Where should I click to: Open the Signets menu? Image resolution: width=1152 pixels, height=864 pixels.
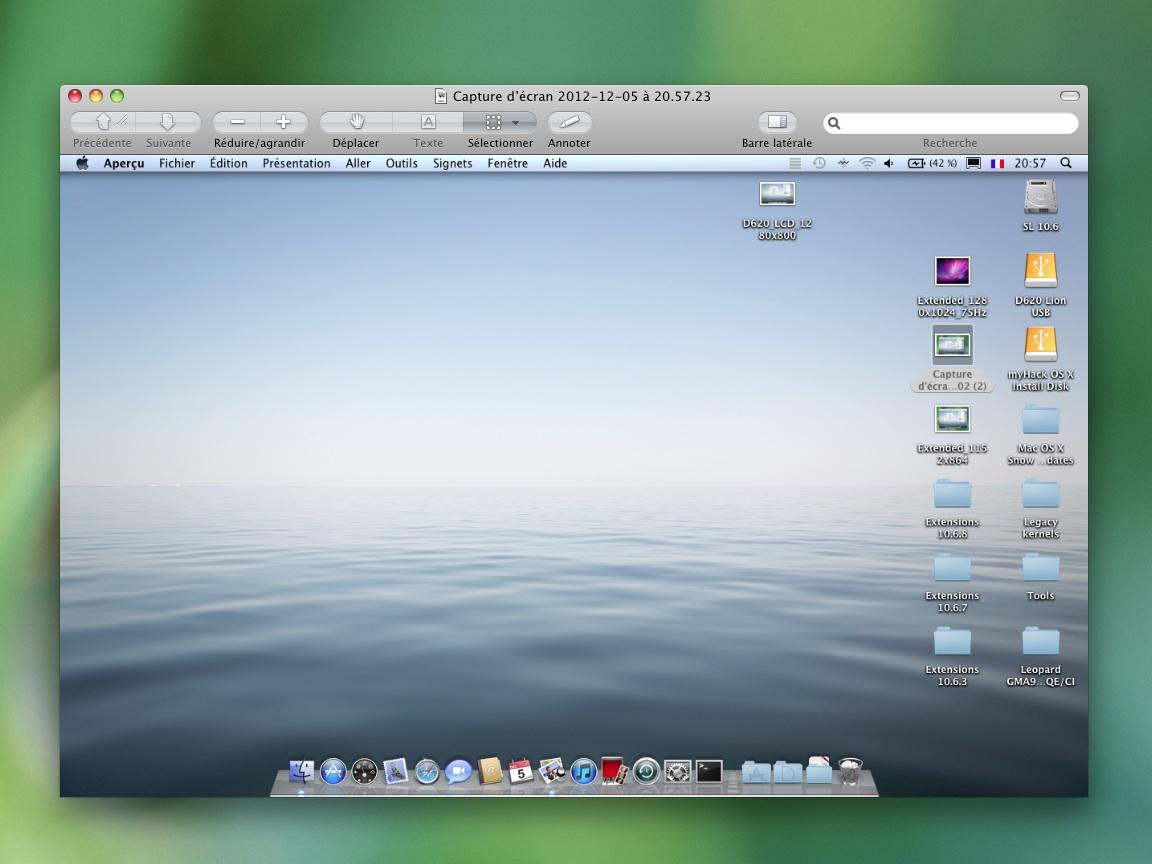[452, 163]
